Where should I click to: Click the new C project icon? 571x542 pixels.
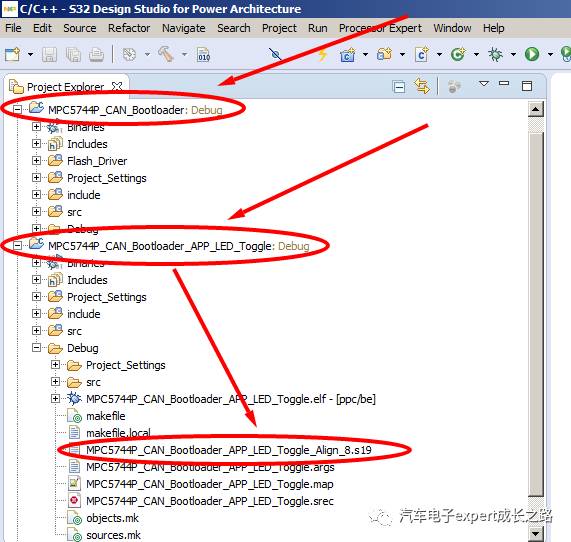coord(347,55)
